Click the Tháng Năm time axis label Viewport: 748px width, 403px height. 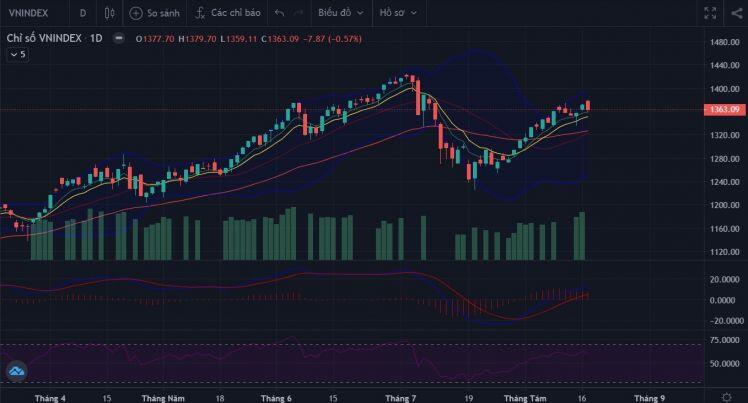[163, 398]
